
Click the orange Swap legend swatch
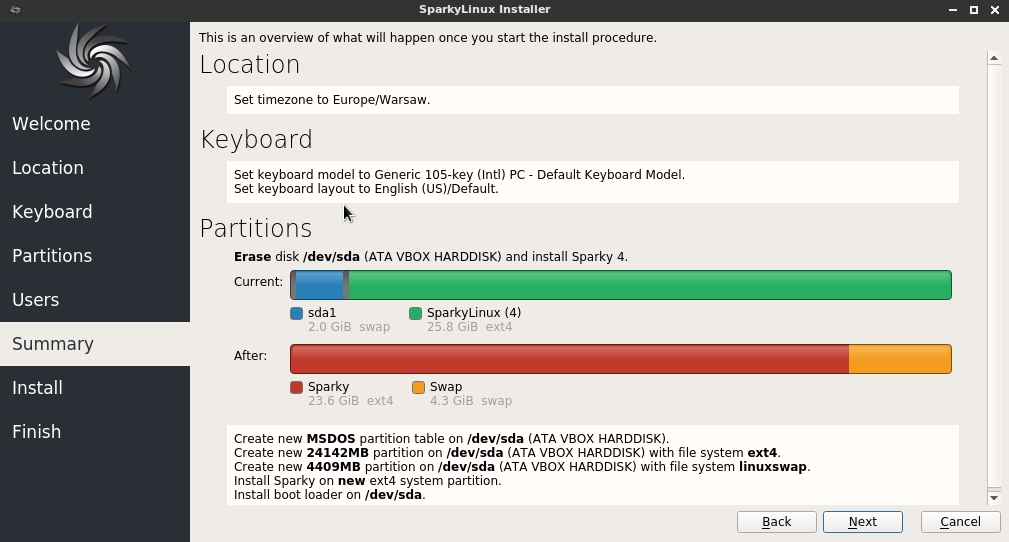point(418,388)
